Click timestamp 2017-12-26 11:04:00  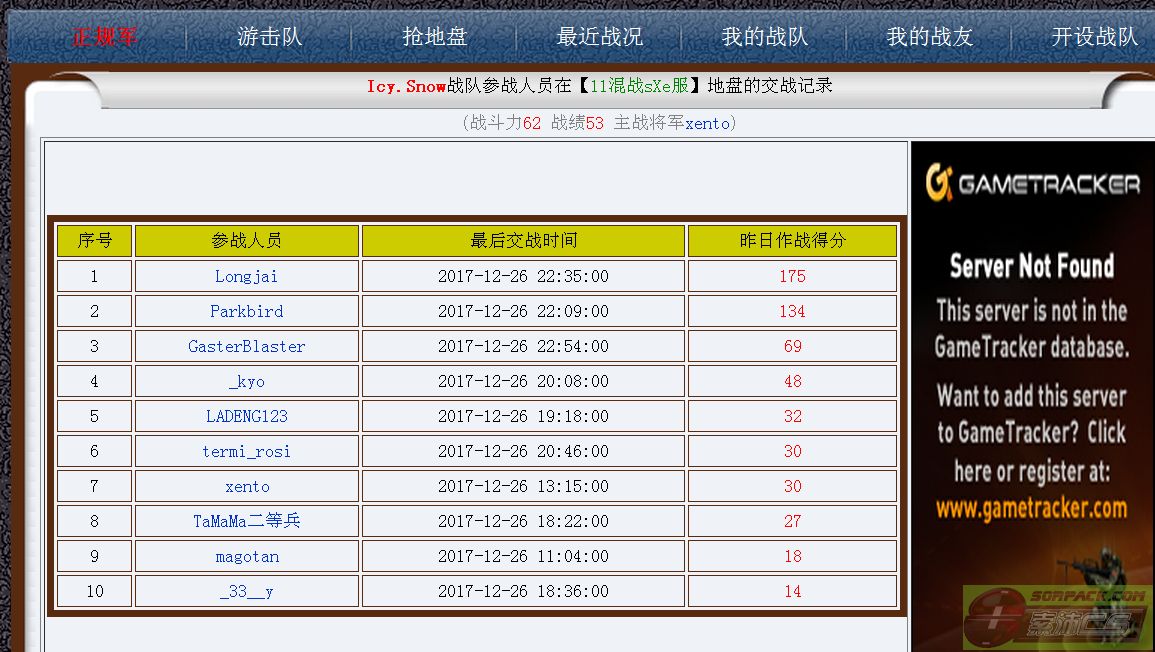523,556
